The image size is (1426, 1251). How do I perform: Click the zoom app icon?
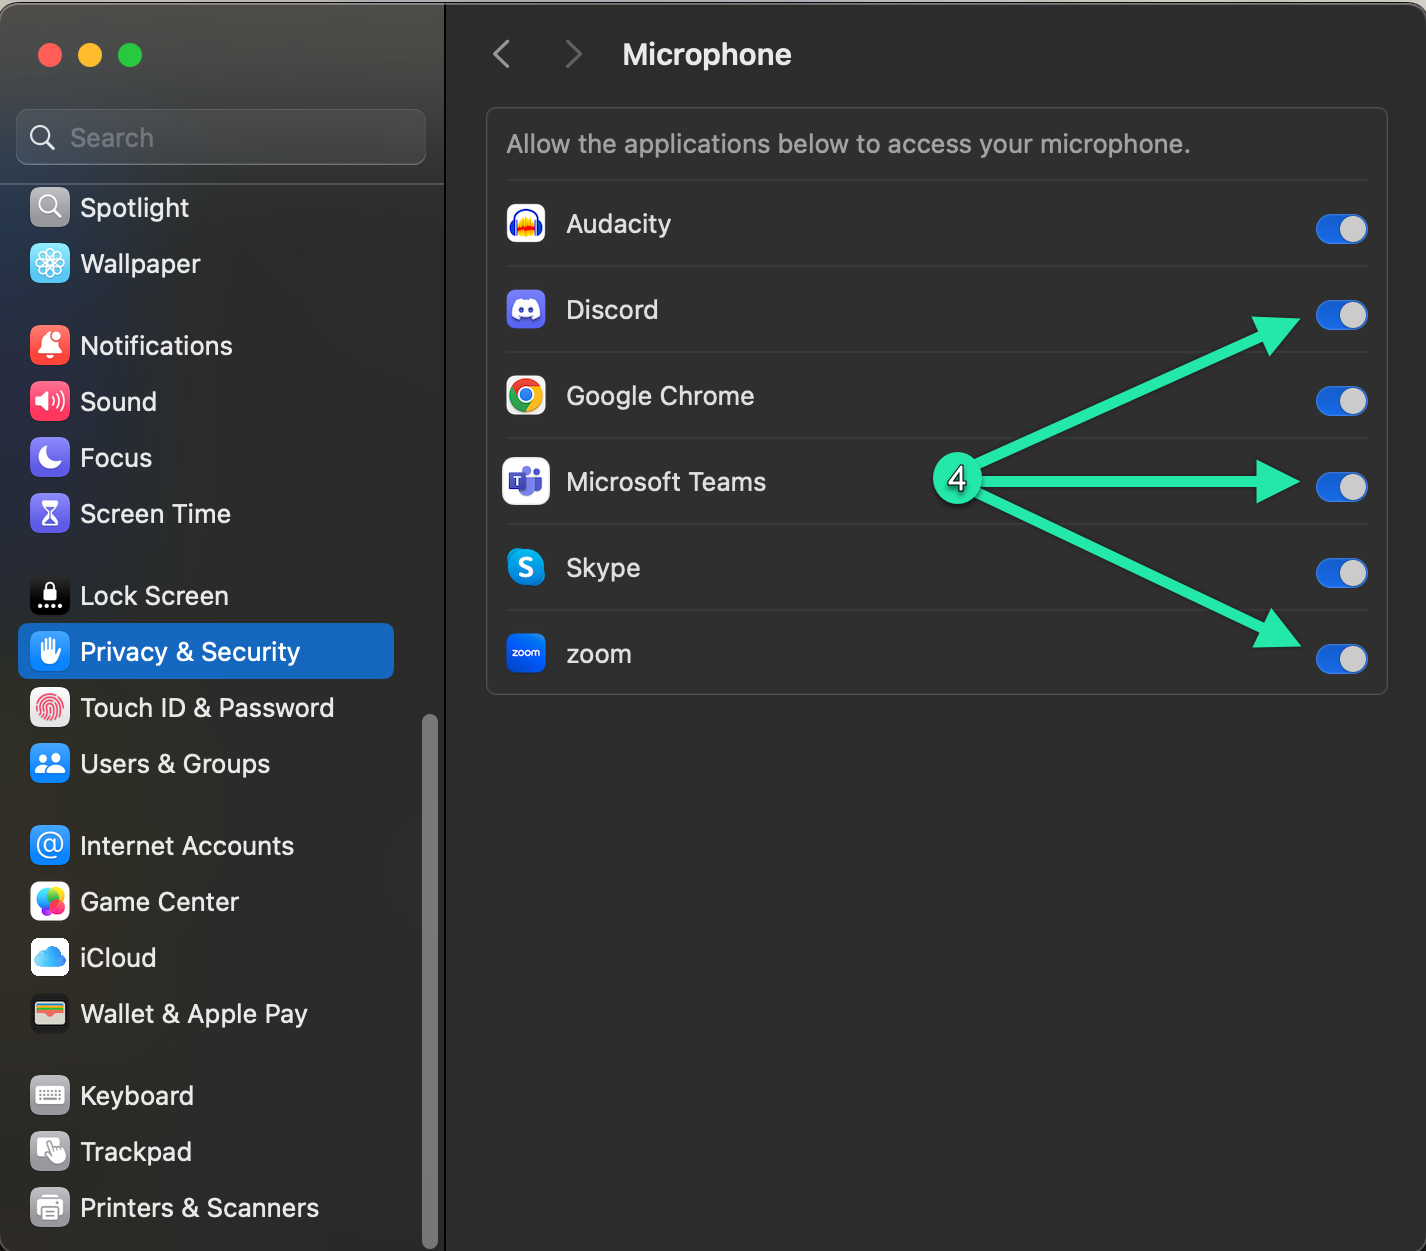coord(526,654)
